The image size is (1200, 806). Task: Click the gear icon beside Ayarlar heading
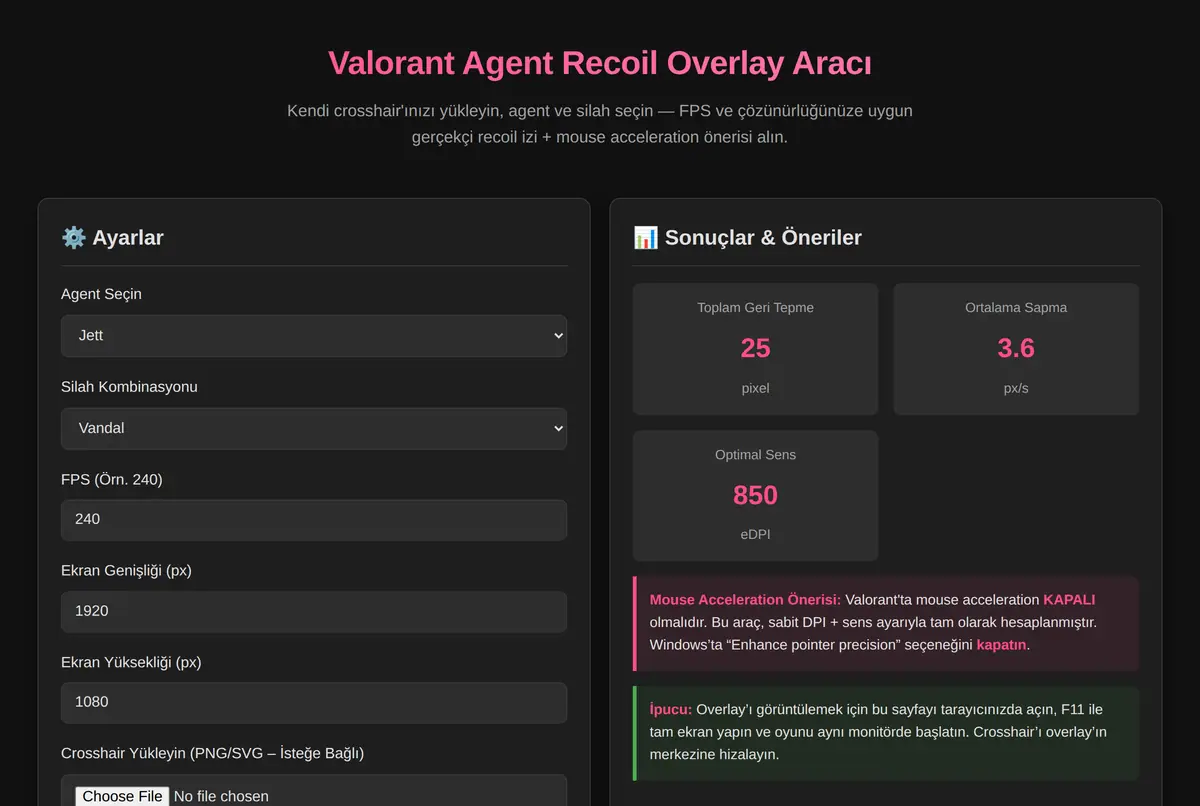coord(73,237)
